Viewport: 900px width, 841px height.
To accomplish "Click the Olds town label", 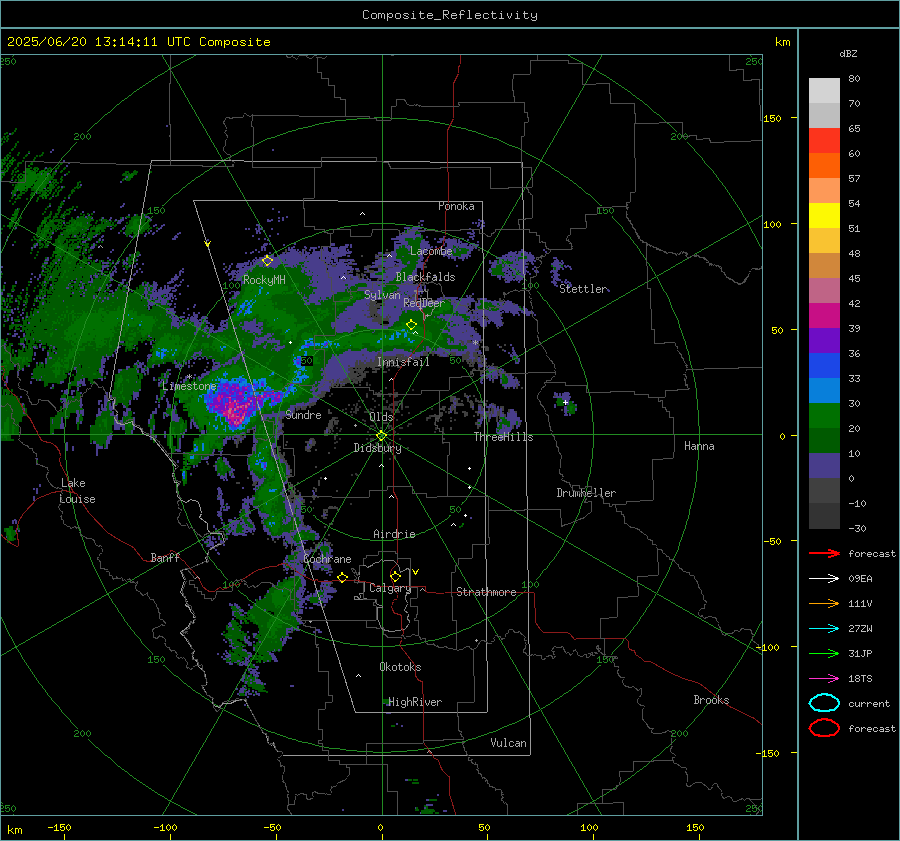I will tap(381, 417).
